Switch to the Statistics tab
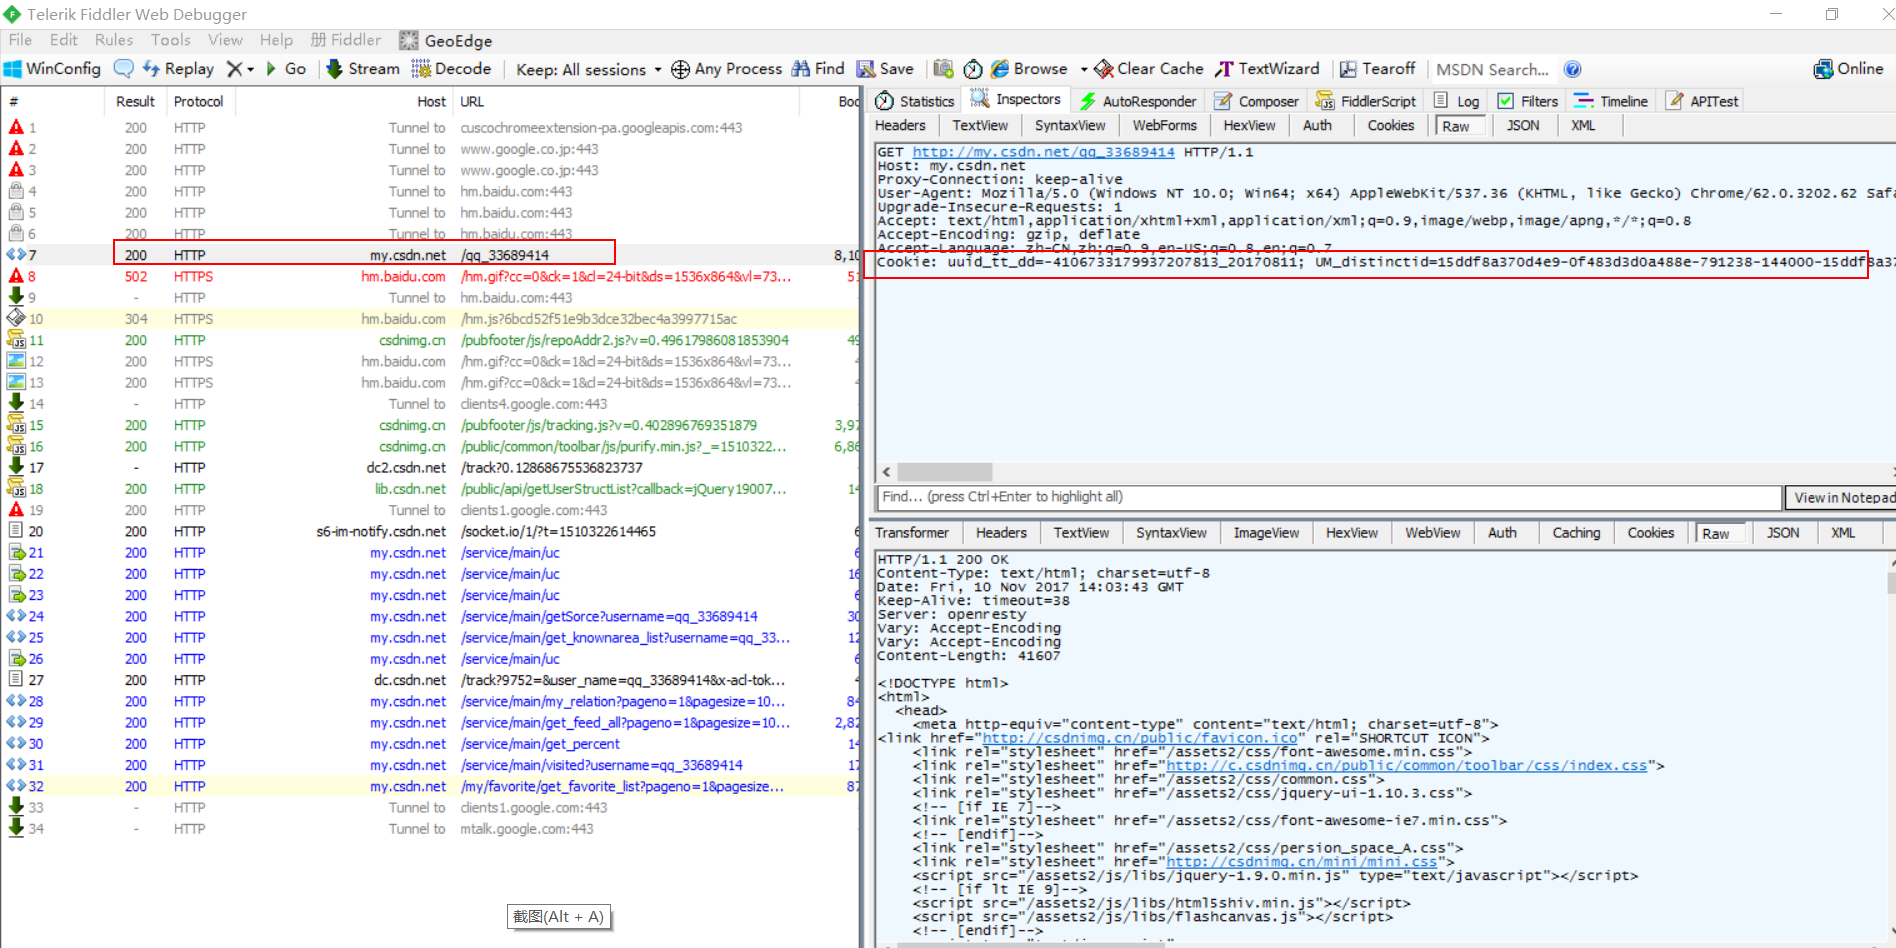 (915, 101)
